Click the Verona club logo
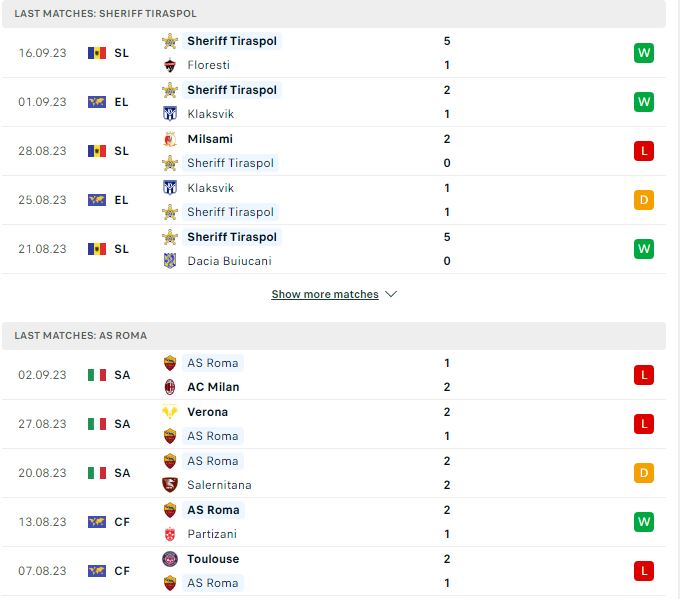 tap(170, 412)
